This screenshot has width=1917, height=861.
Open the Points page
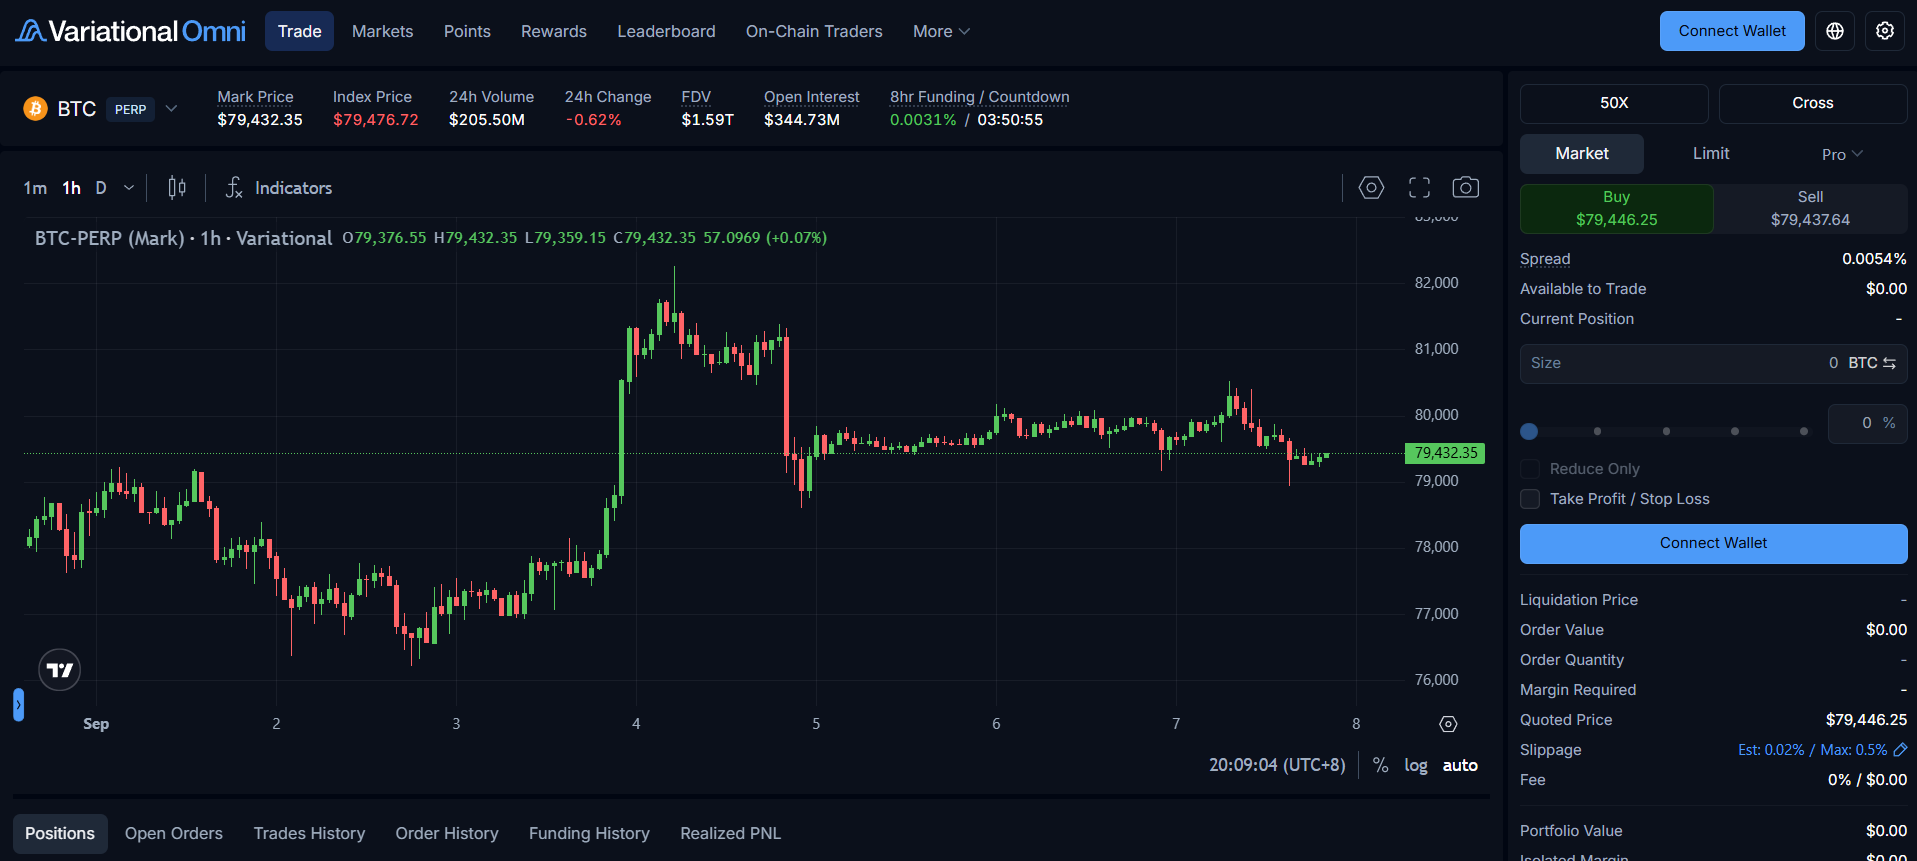pyautogui.click(x=467, y=31)
